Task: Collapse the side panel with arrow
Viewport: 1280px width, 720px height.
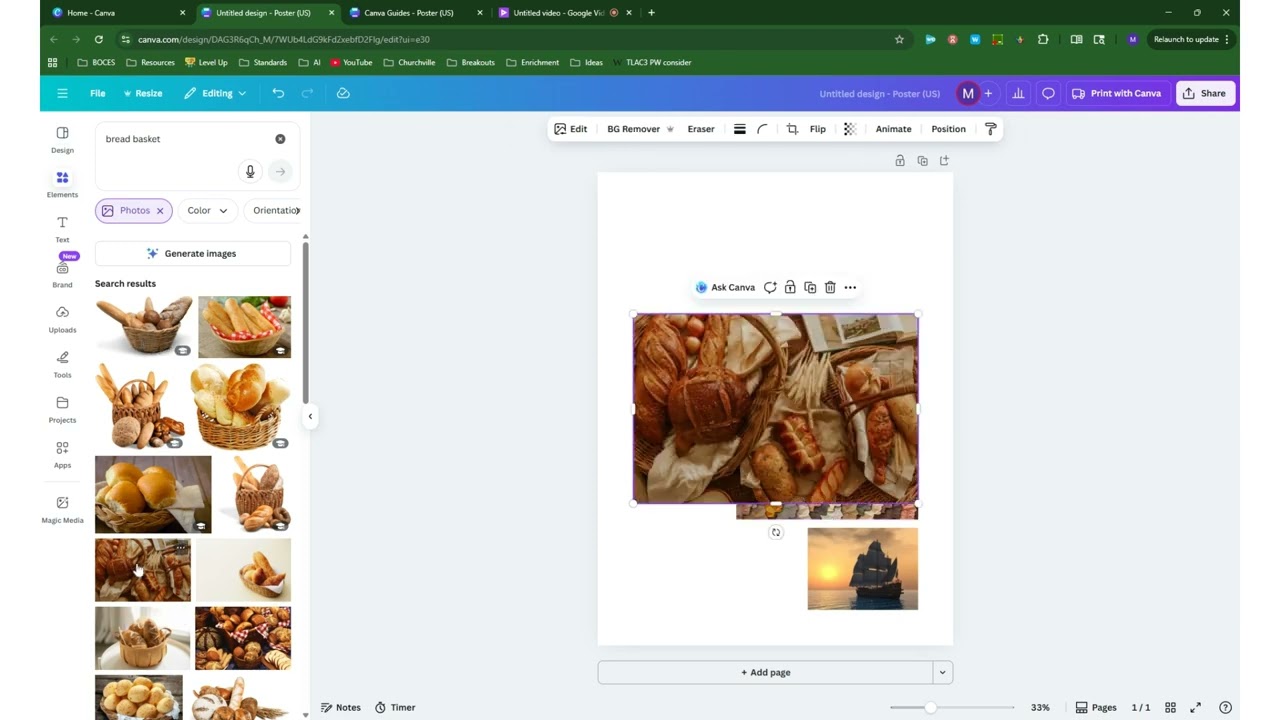Action: (310, 416)
